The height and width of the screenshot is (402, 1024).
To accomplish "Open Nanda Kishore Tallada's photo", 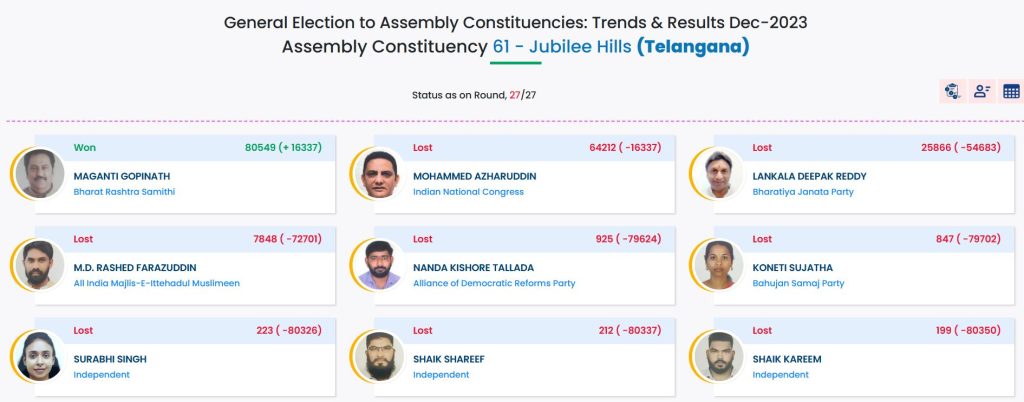I will [378, 265].
